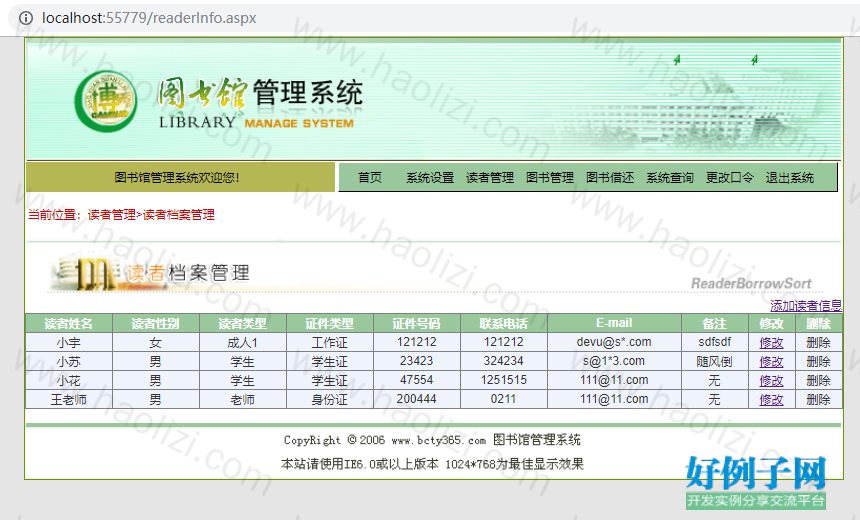Screen dimensions: 860x520
Task: Click remark cell sdfsdf
Action: coord(715,342)
